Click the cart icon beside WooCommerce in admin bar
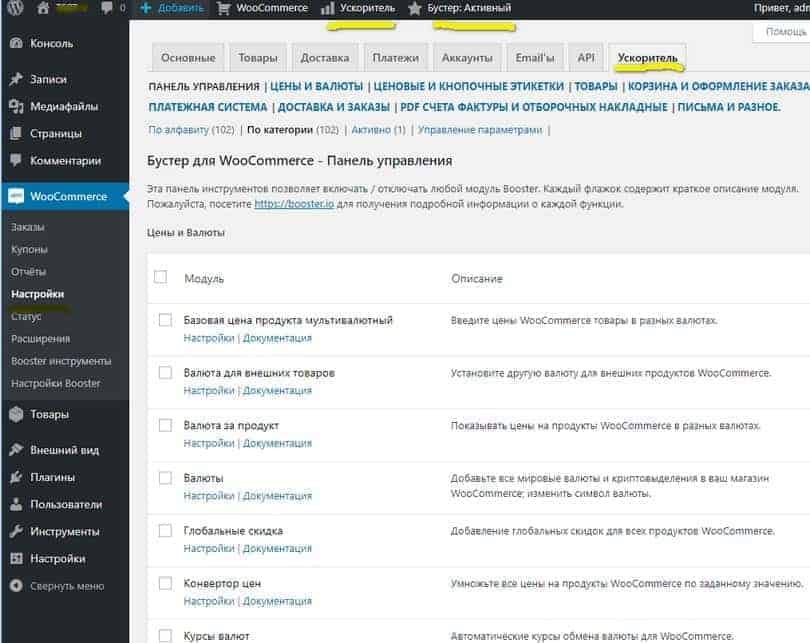The image size is (810, 643). tap(224, 8)
